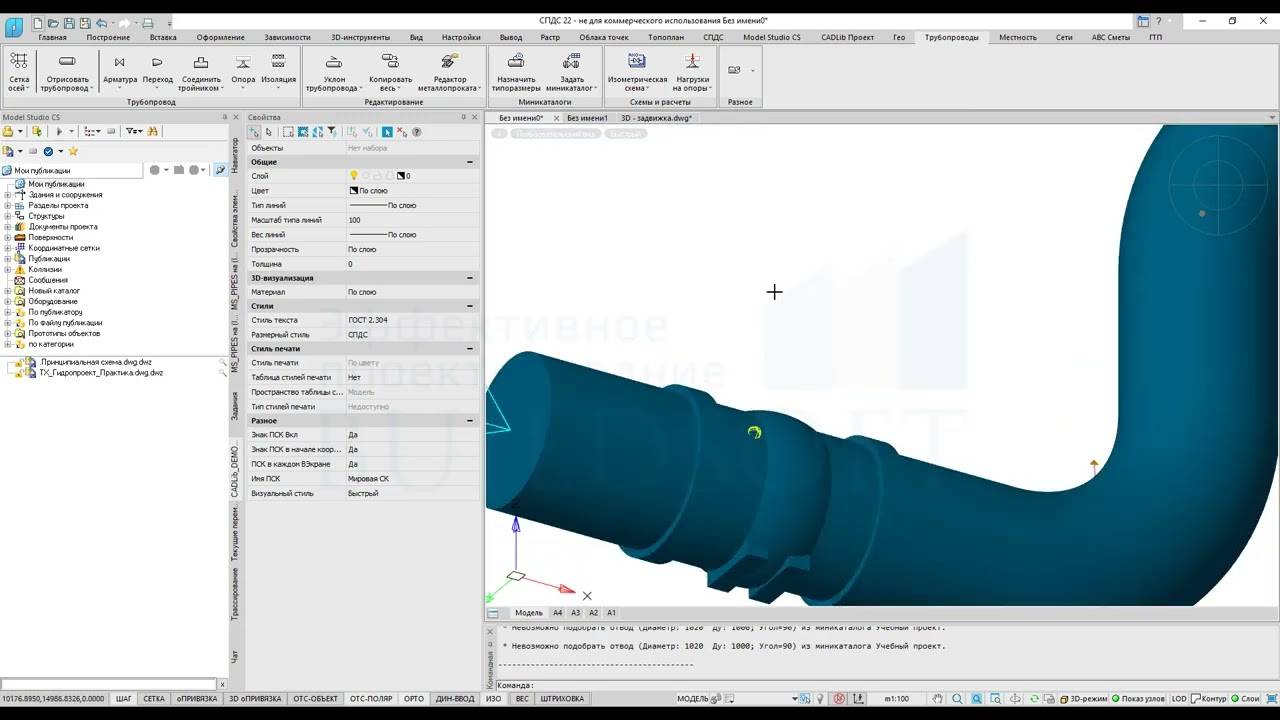Expand Документы проекта tree node
Screen dimensions: 1280x720
click(x=8, y=227)
